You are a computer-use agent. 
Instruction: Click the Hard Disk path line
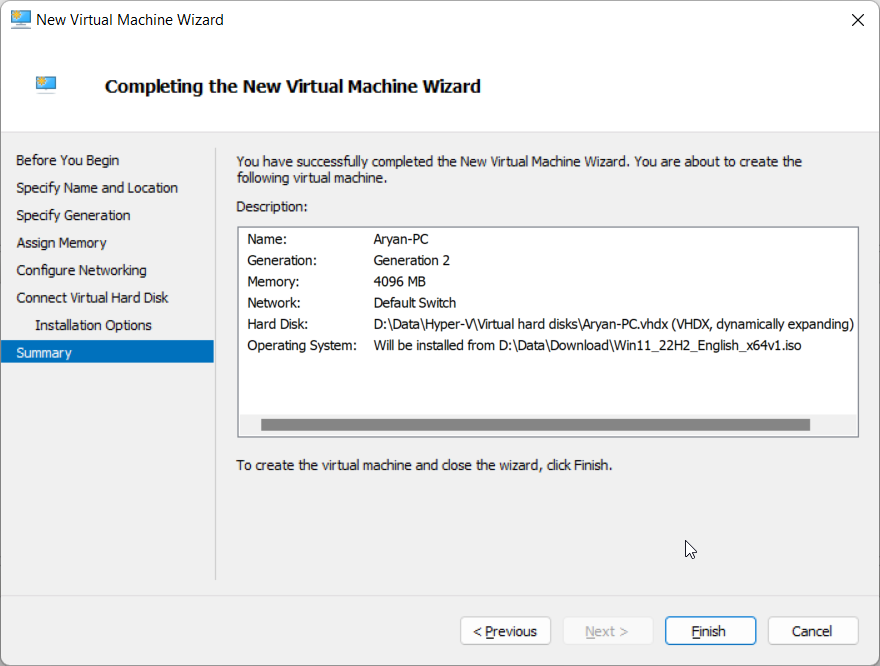pos(613,324)
